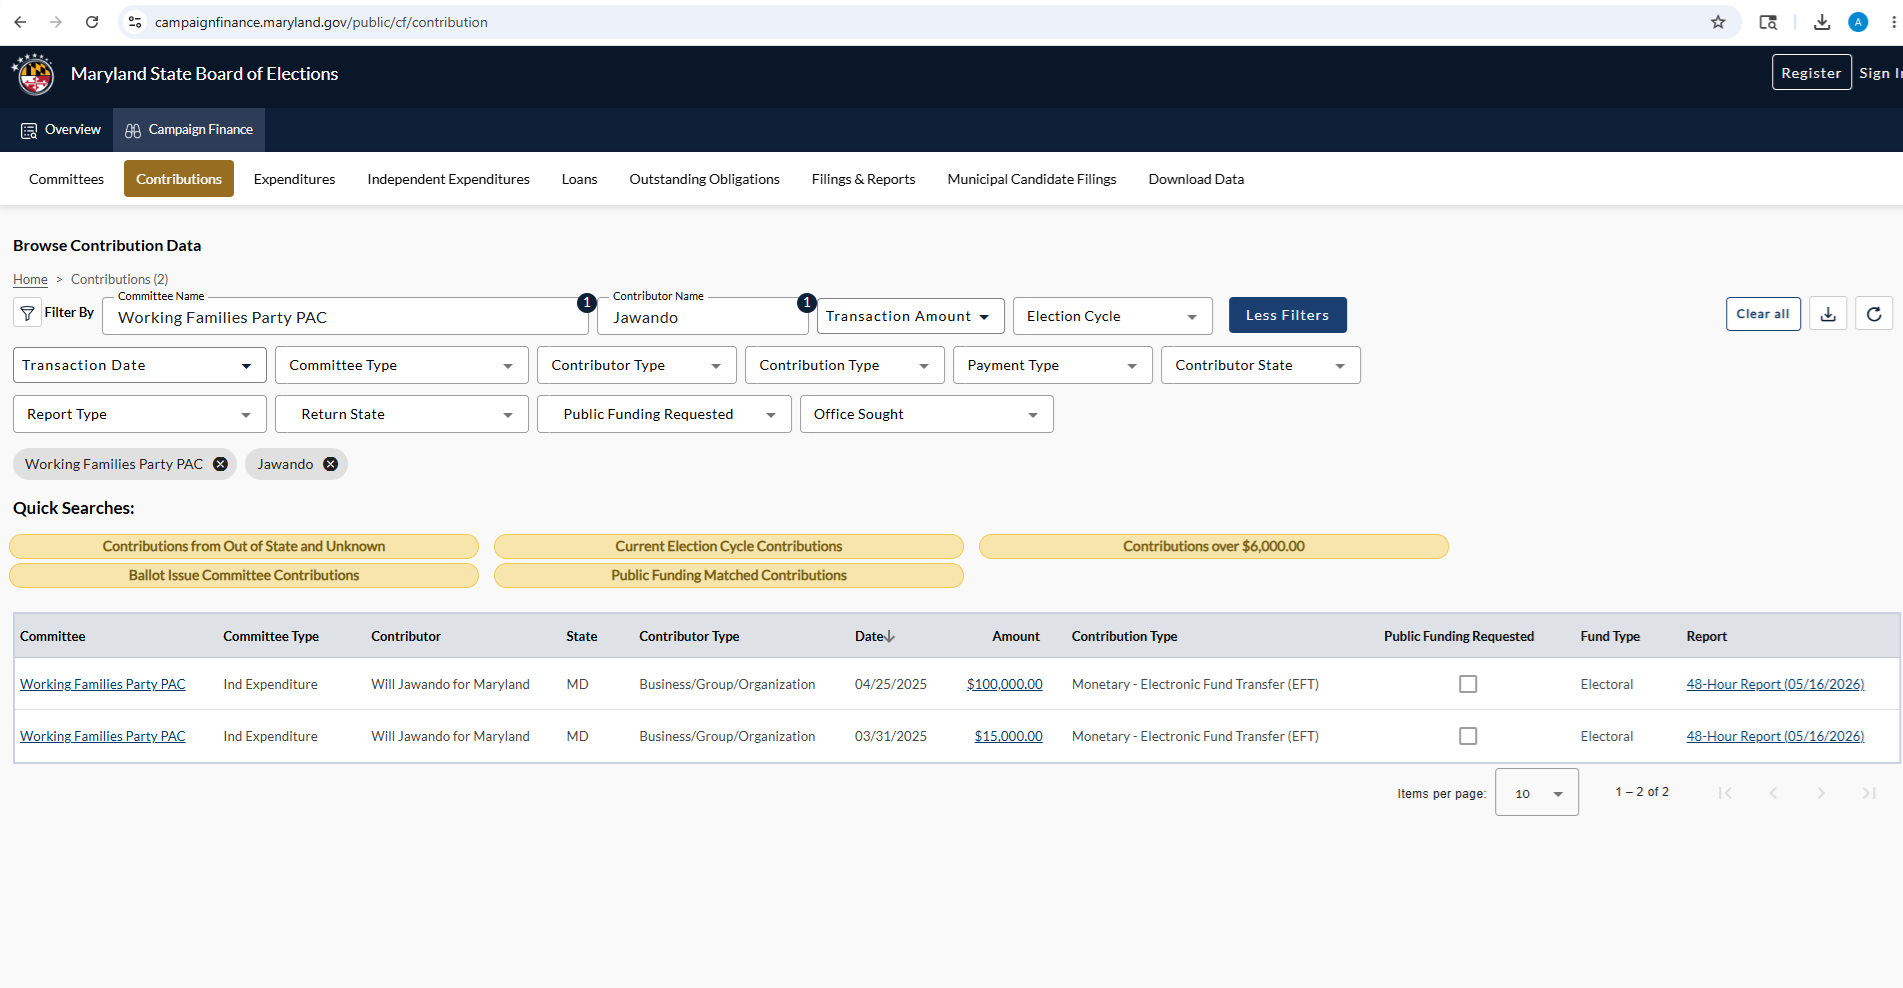This screenshot has width=1903, height=988.
Task: Check Public Funding Requested for 04/25/2025 row
Action: [x=1468, y=684]
